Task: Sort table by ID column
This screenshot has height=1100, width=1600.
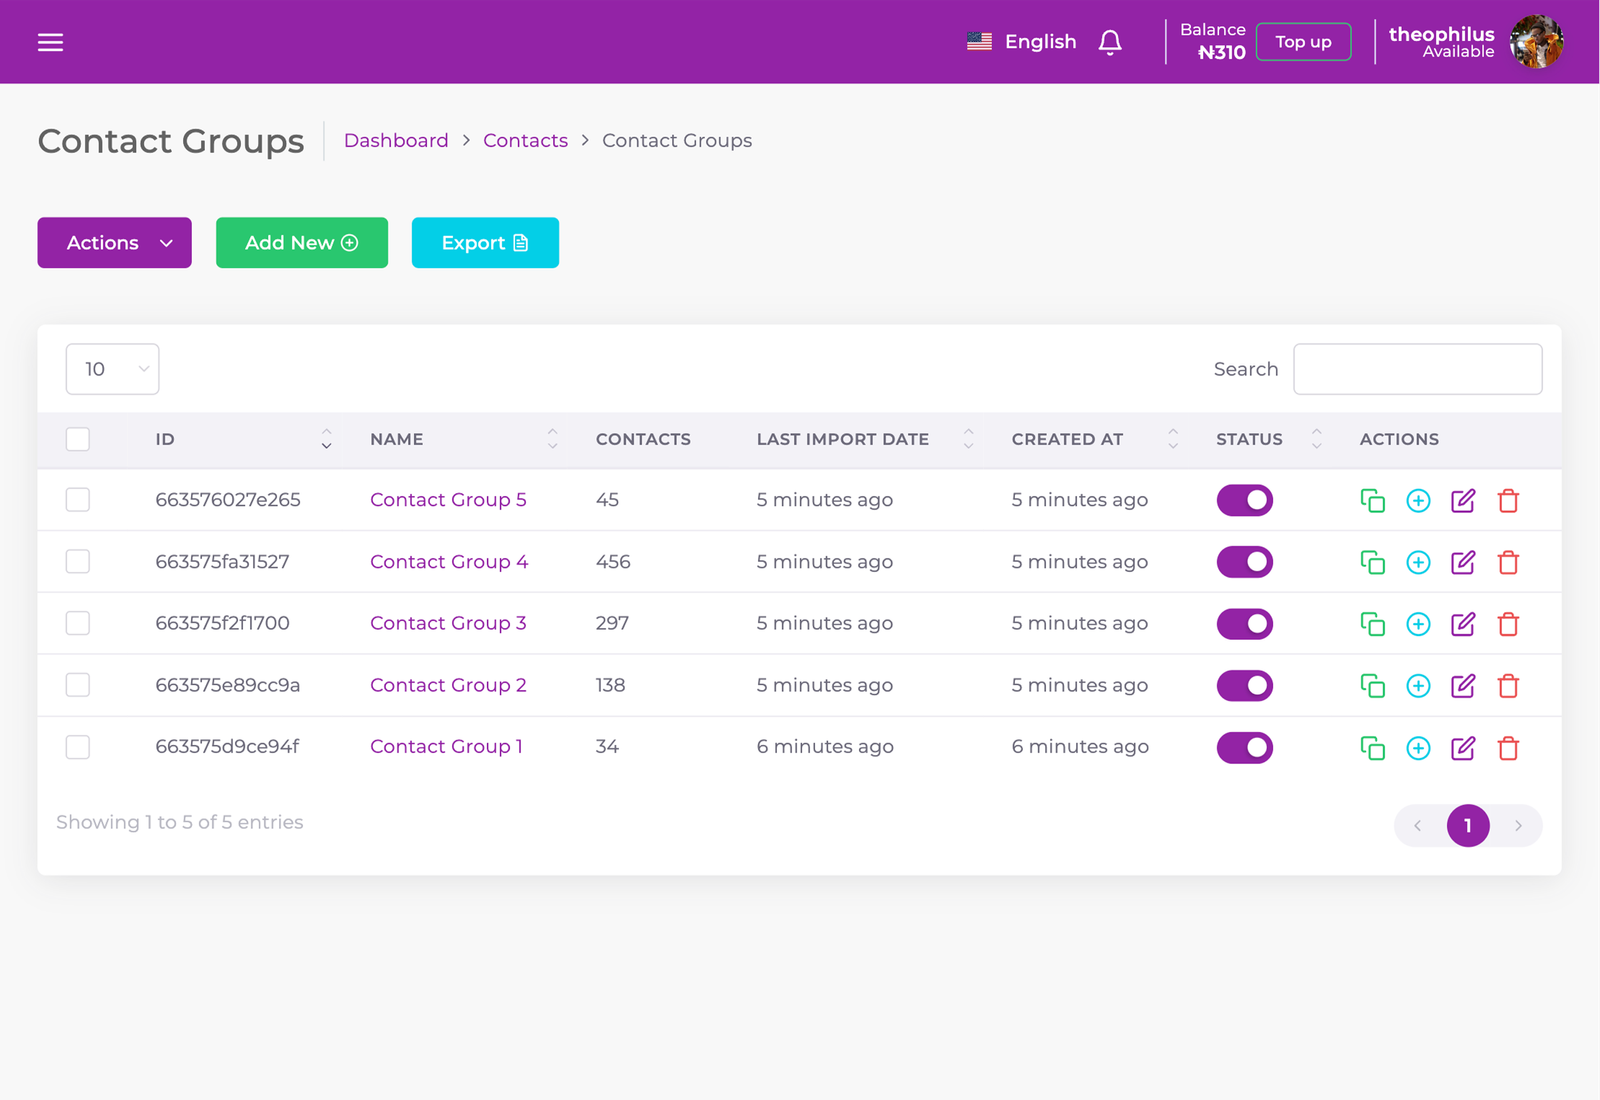Action: pos(326,439)
